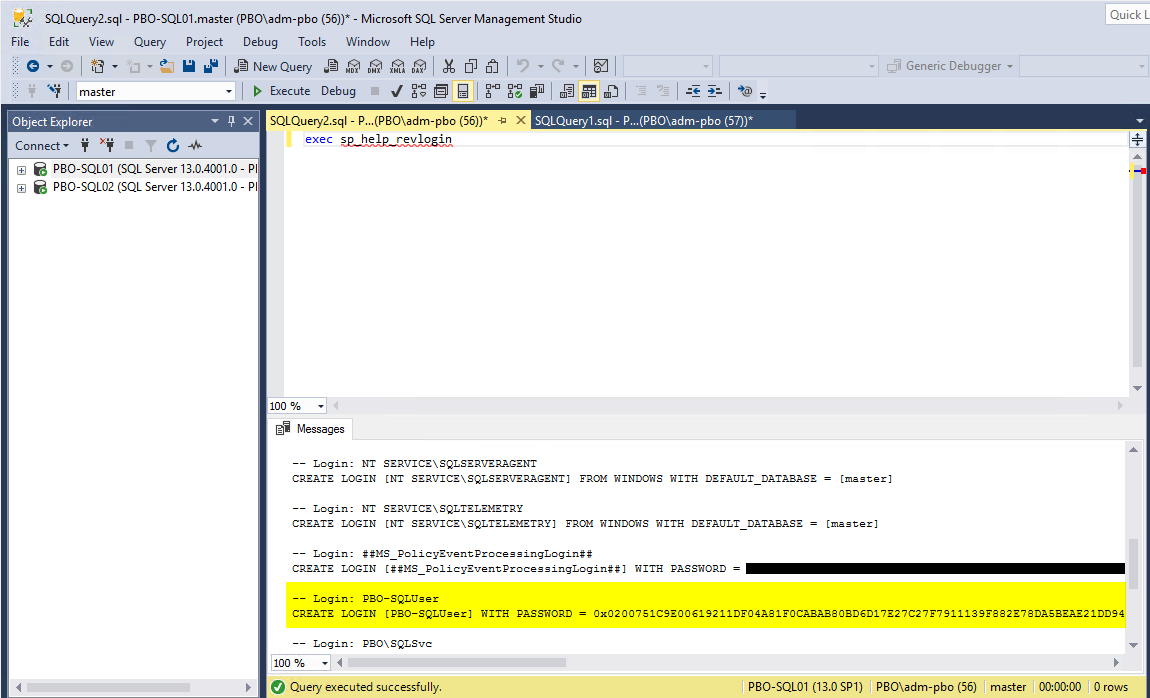Toggle Include Actual Execution Plan
Screen dimensions: 1150x698
493,91
